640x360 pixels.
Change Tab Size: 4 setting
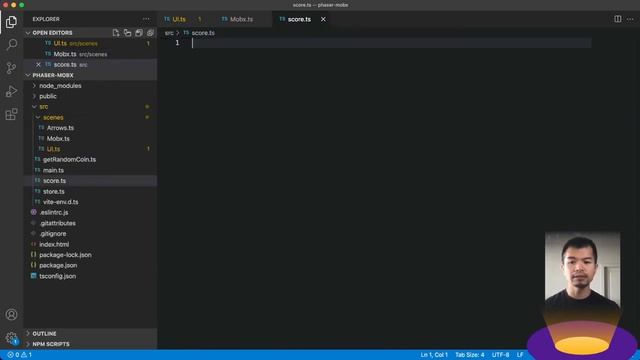pos(470,355)
